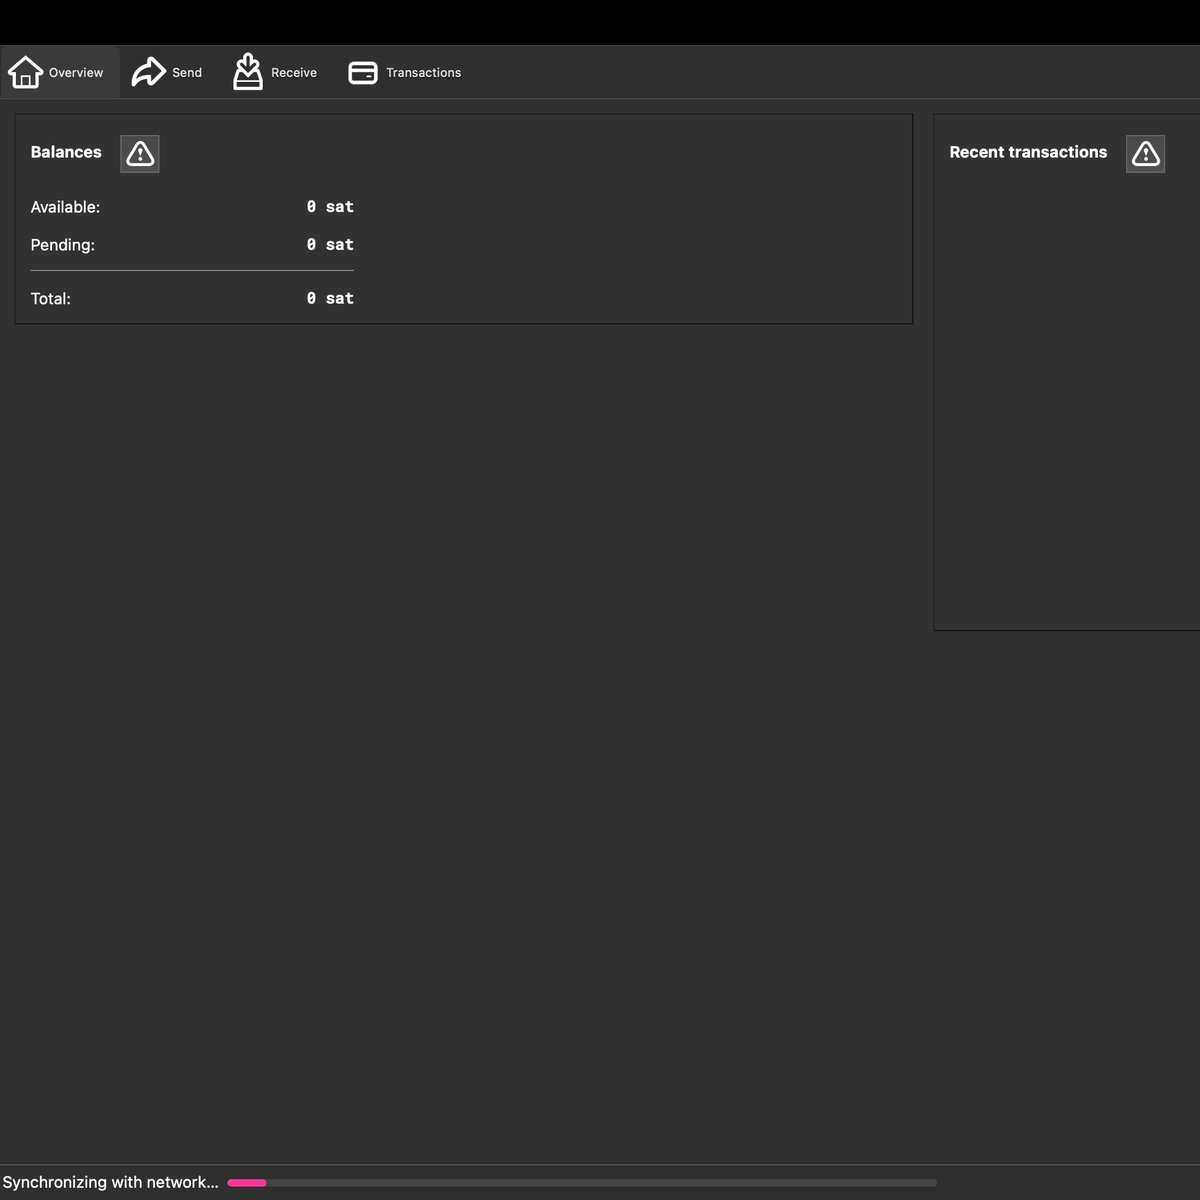Click the 'Available:' label
1200x1200 pixels.
(x=65, y=207)
